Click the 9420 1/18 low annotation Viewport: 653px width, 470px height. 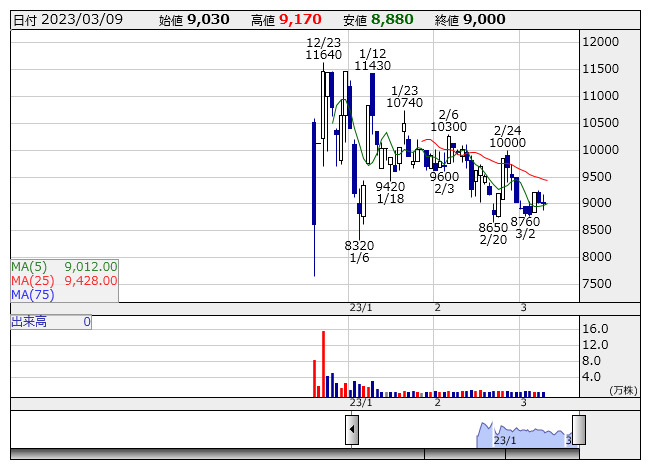point(390,192)
